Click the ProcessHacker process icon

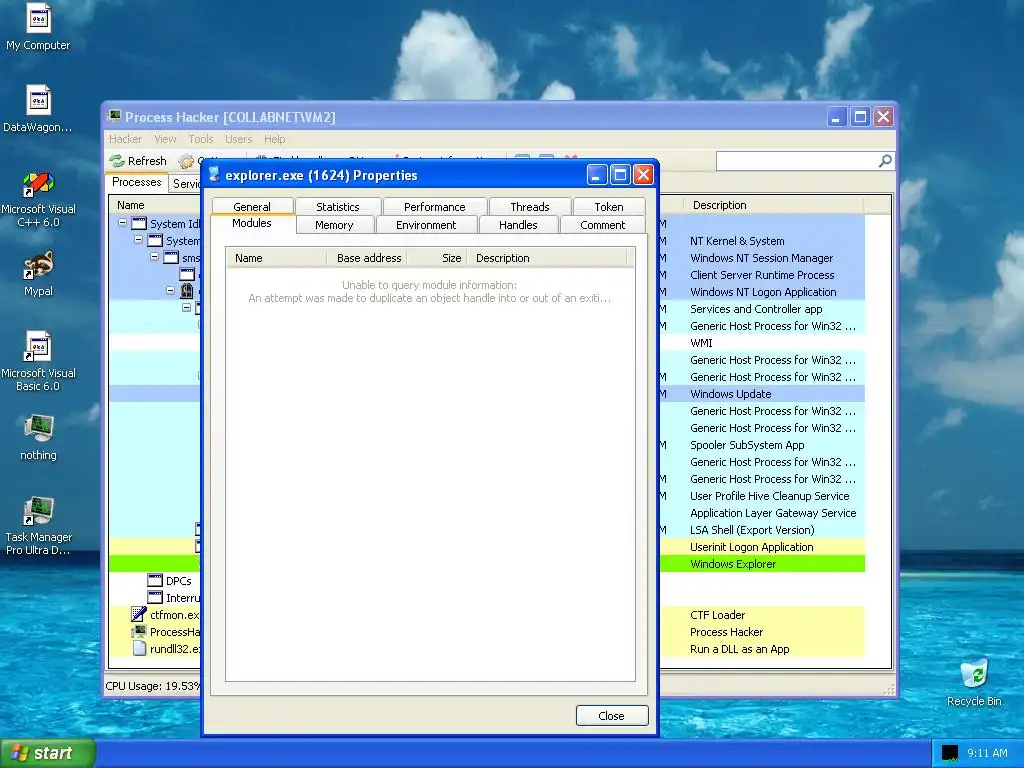click(138, 631)
